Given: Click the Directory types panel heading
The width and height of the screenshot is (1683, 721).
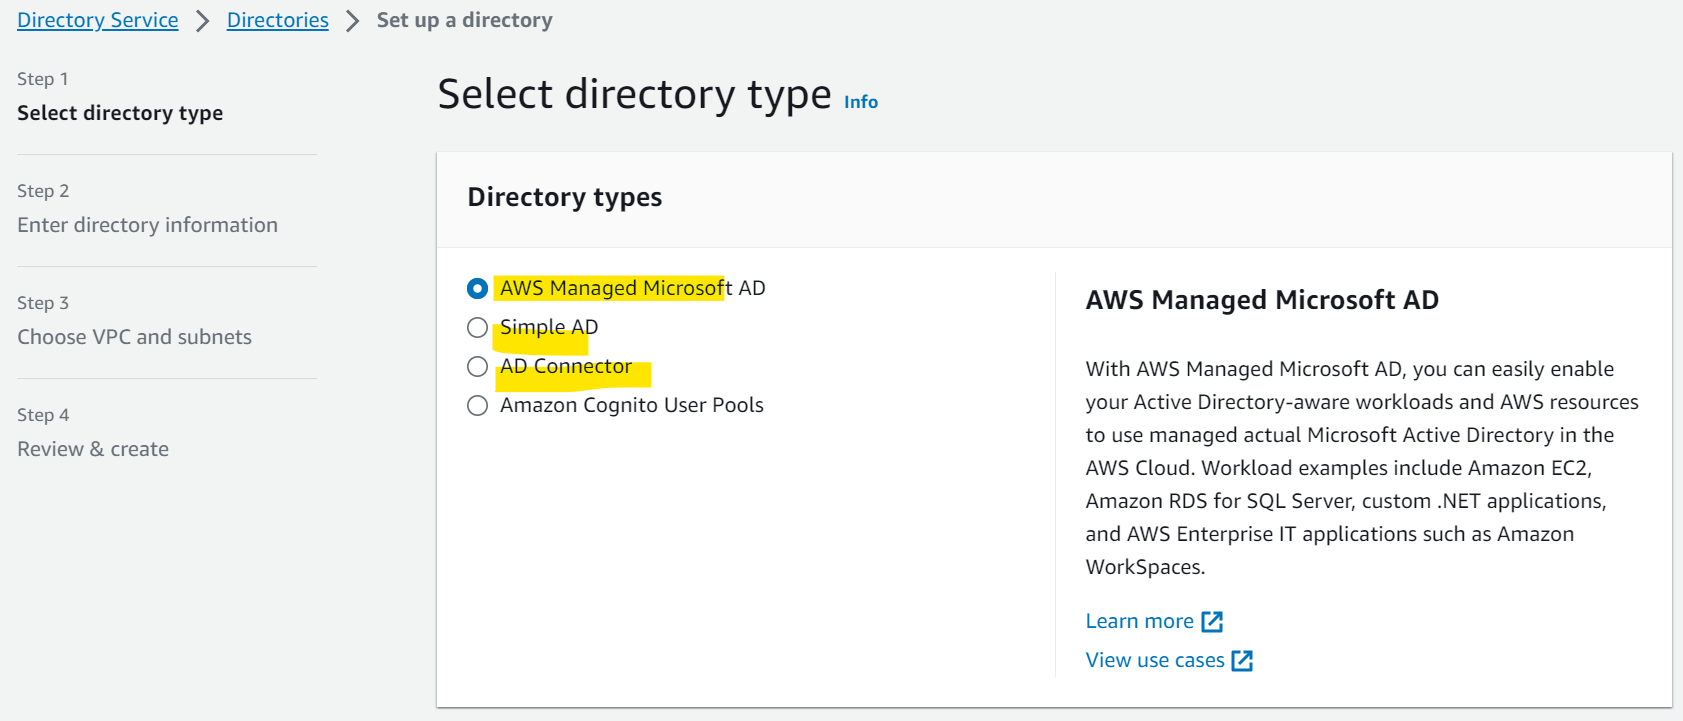Looking at the screenshot, I should pyautogui.click(x=565, y=197).
